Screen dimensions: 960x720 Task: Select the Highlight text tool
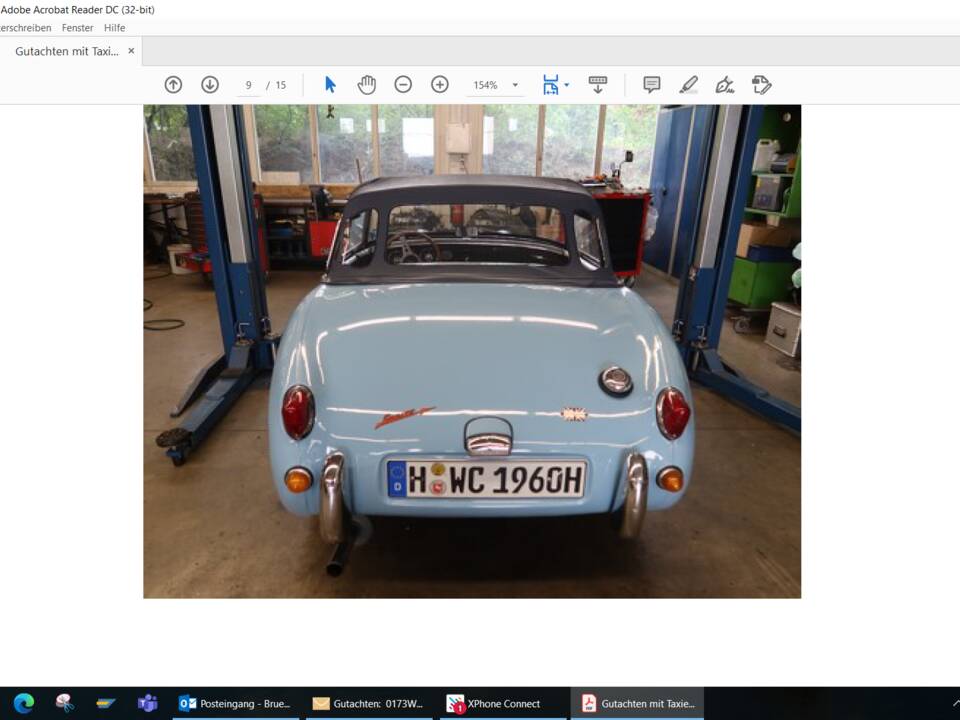688,84
